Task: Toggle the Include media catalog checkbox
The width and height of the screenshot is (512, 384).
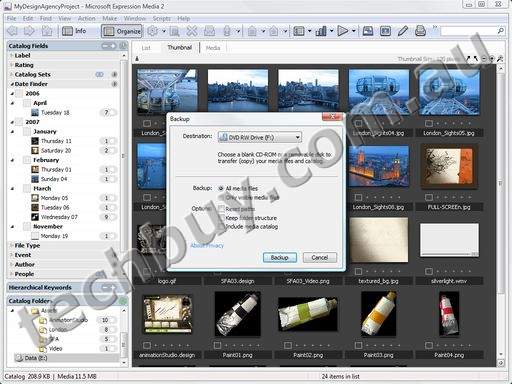Action: [221, 227]
